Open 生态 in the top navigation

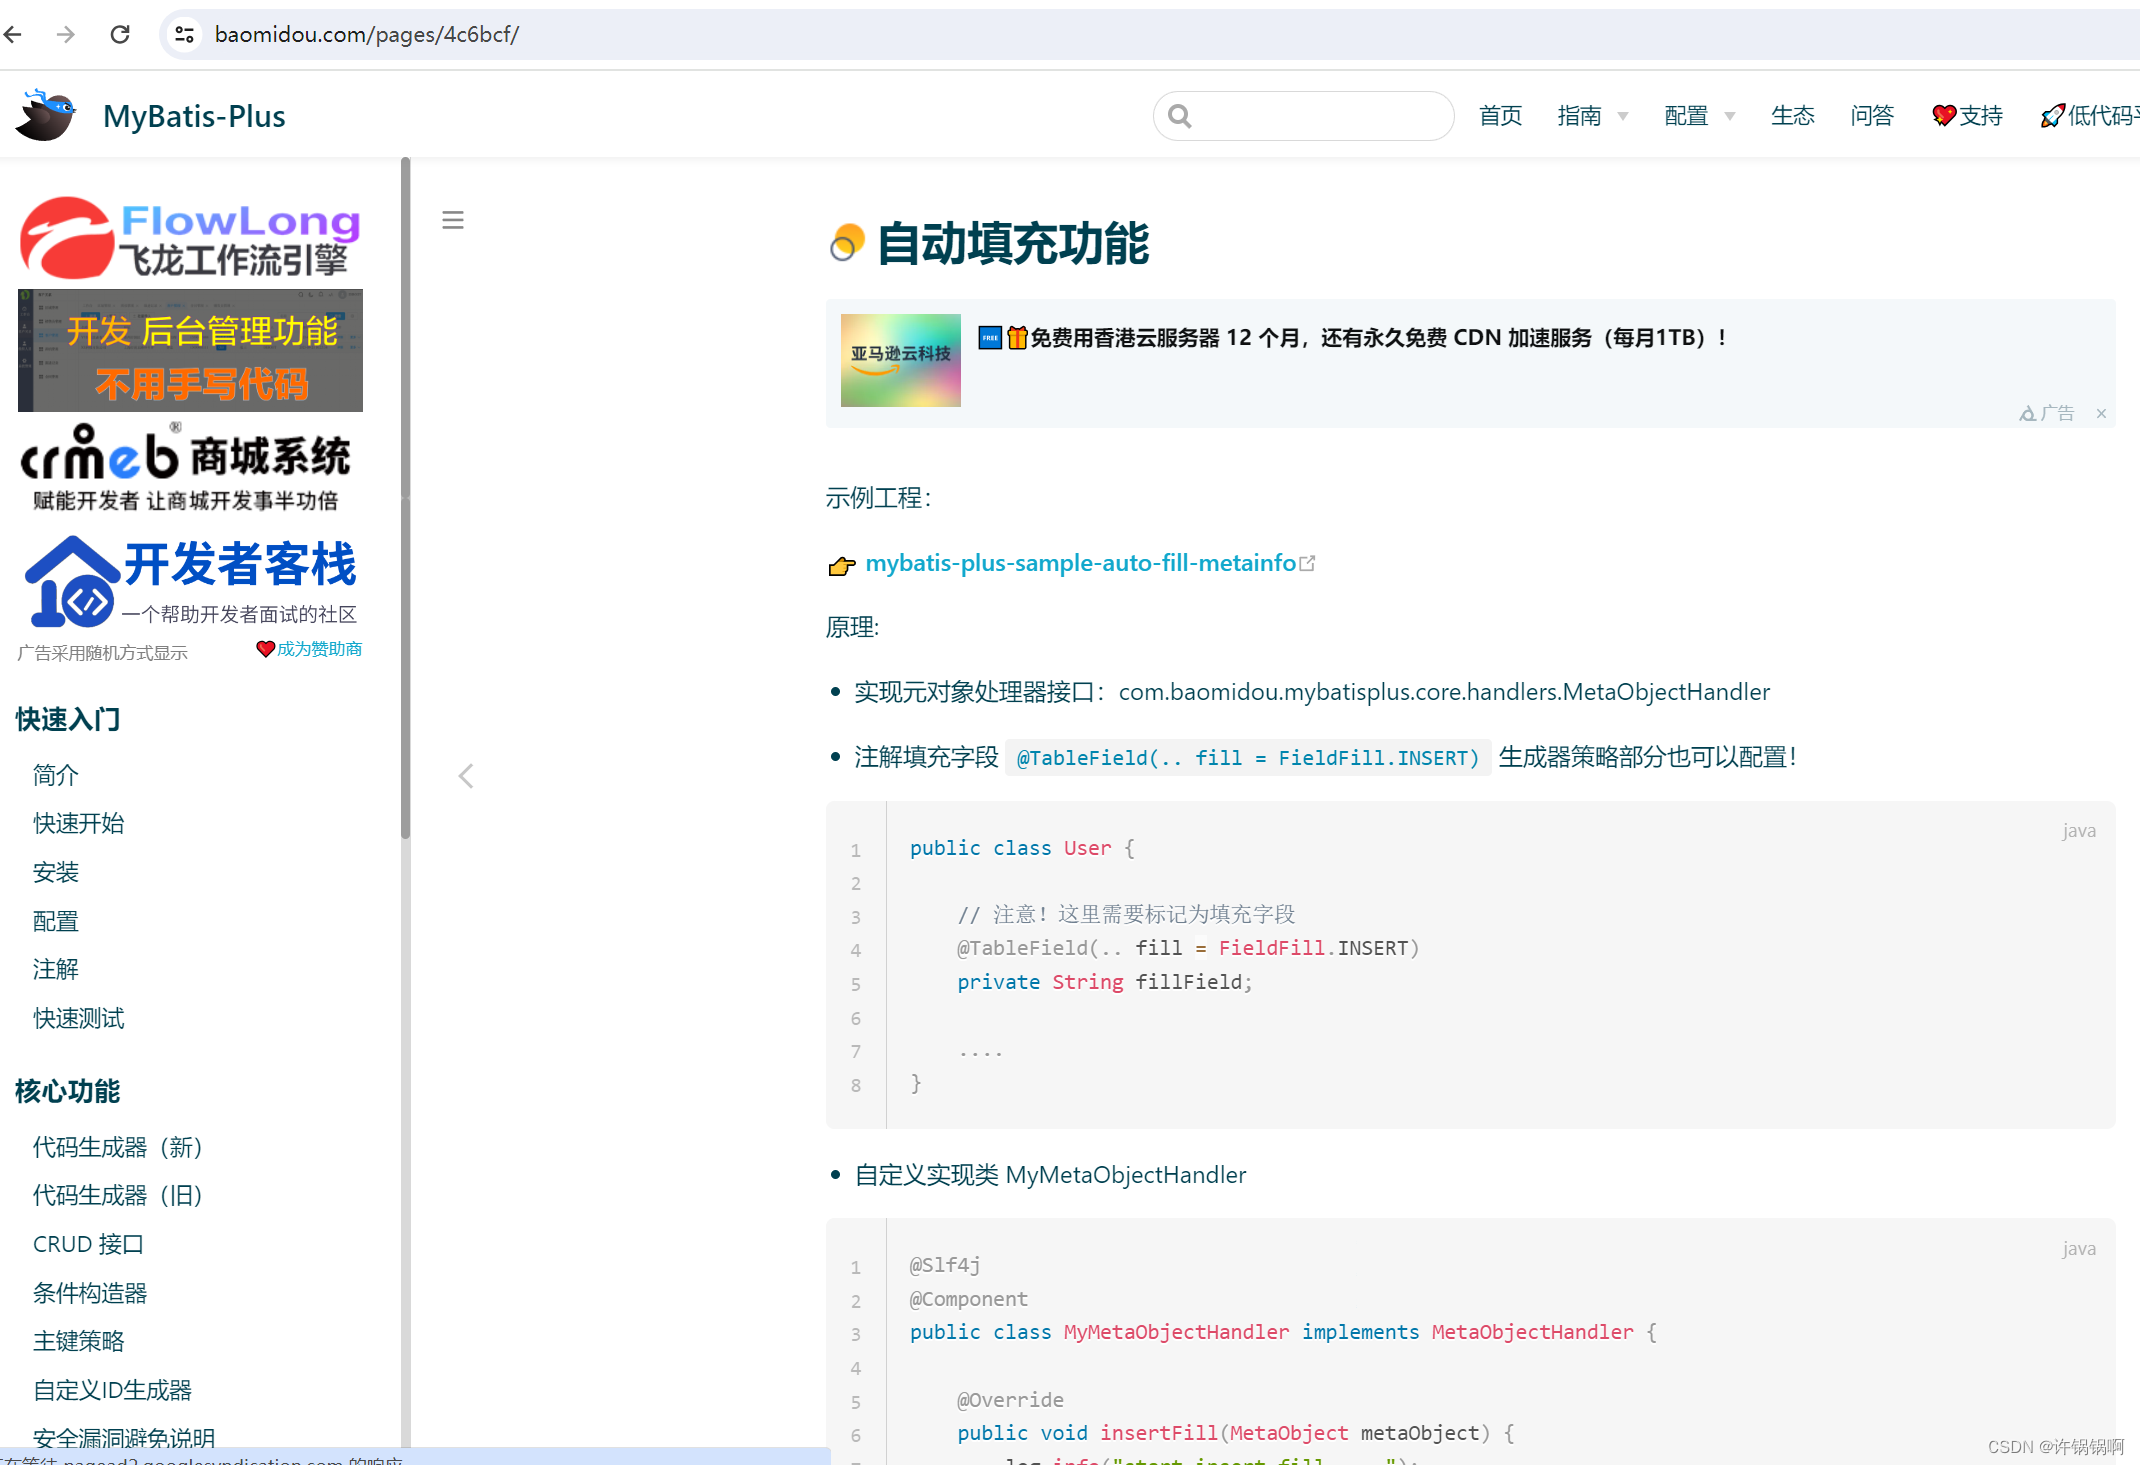(1792, 116)
